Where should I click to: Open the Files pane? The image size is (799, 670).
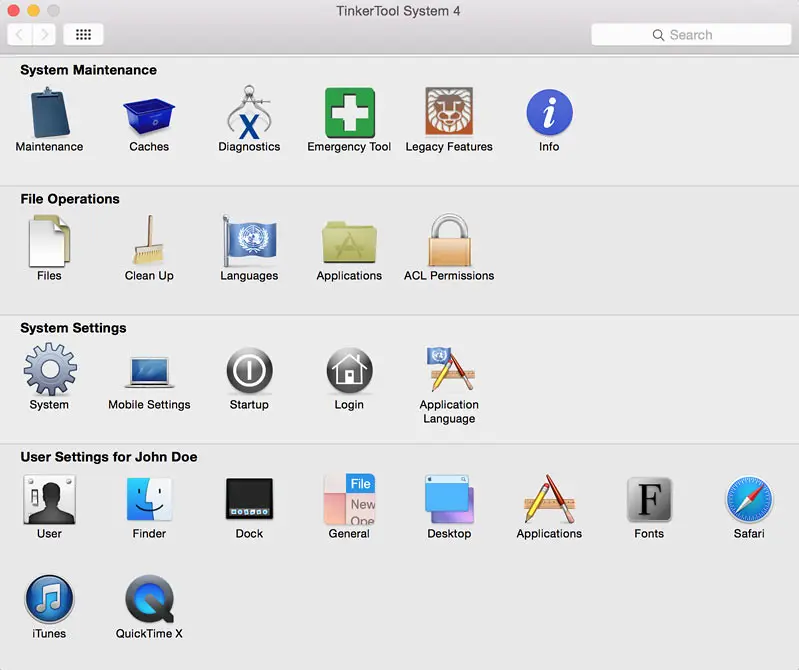click(x=49, y=240)
